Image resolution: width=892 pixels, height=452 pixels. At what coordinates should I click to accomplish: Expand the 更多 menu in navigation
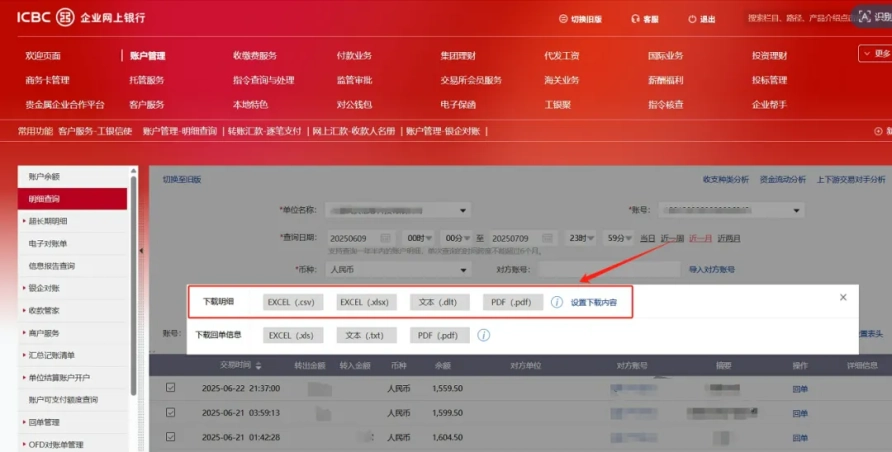click(876, 53)
